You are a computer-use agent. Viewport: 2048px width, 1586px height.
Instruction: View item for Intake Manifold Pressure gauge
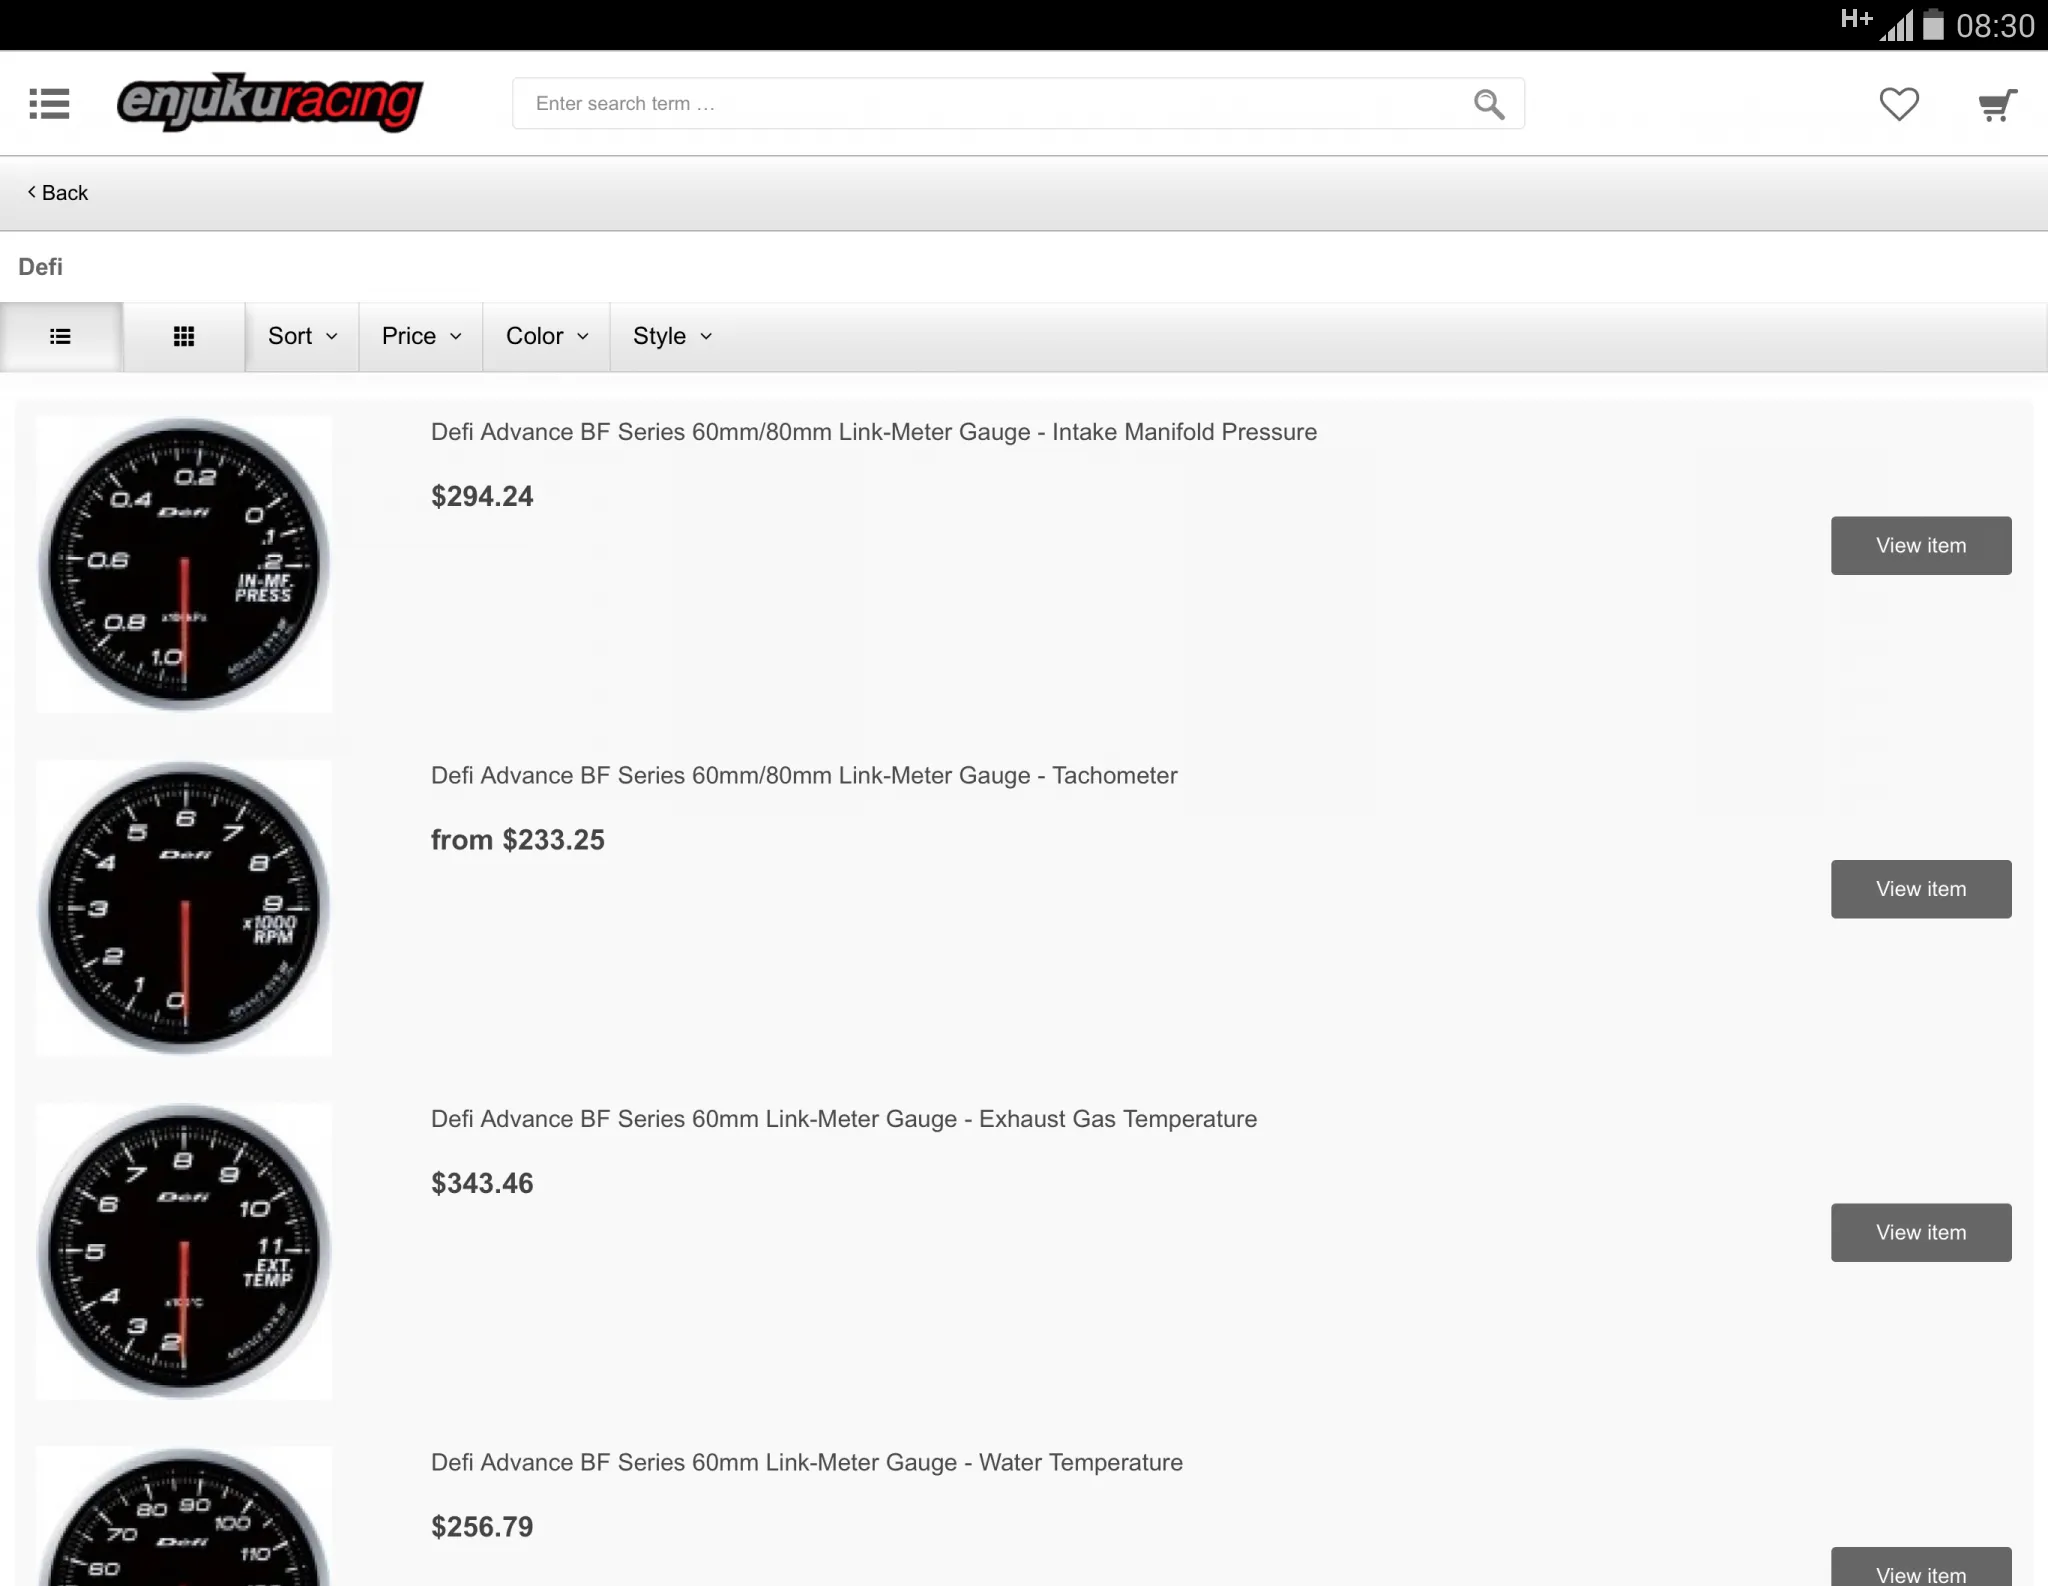click(1920, 545)
